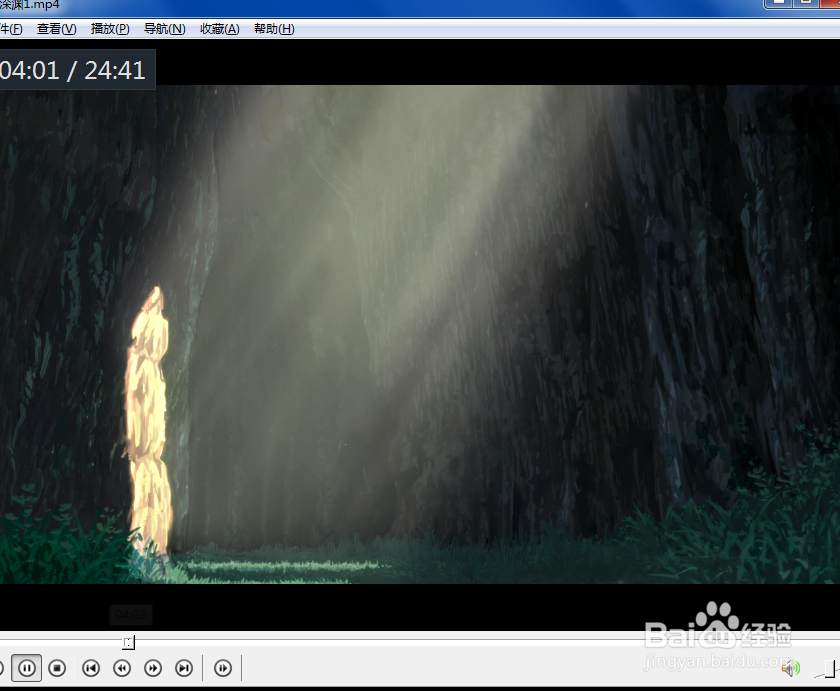This screenshot has height=691, width=840.
Task: Click the video frame to toggle playback
Action: [x=420, y=334]
